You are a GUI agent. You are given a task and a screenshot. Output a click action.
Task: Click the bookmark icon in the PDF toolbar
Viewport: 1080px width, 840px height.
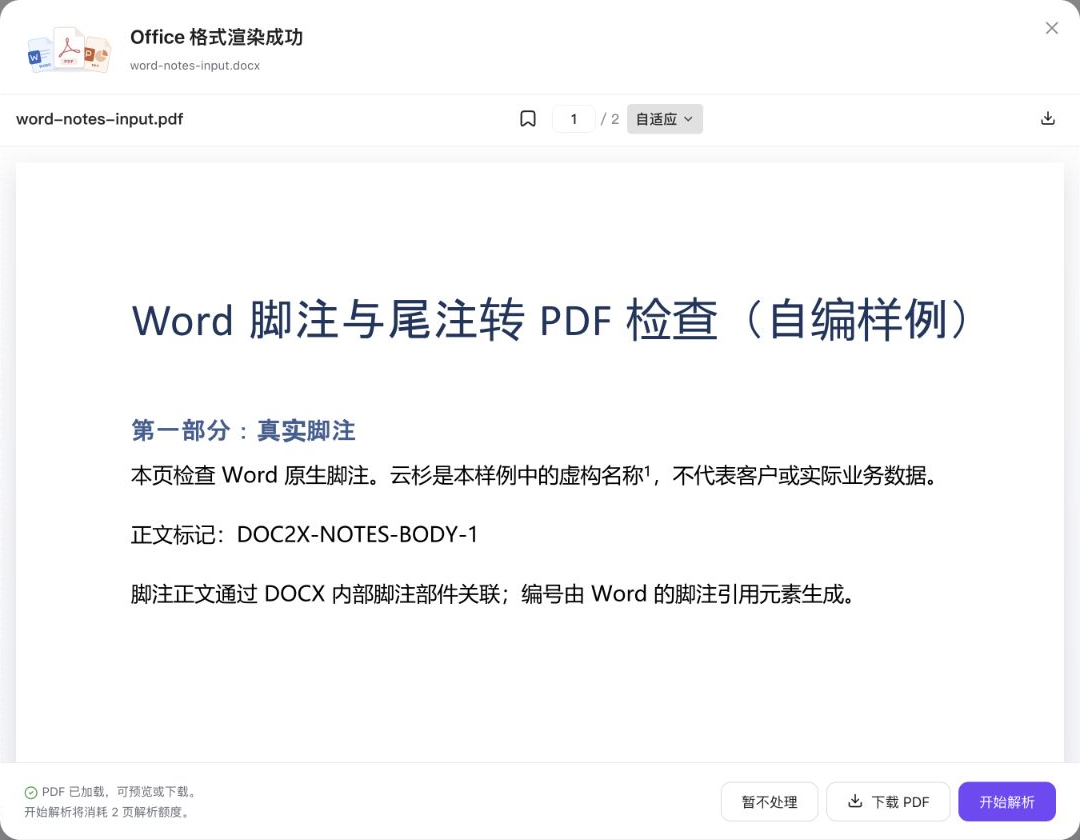(528, 119)
